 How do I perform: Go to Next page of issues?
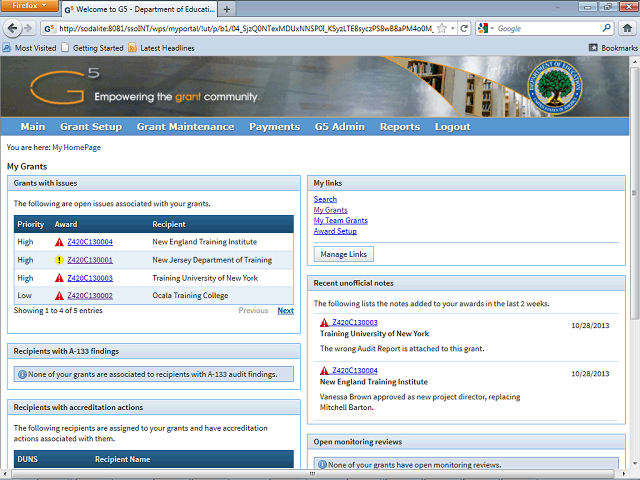[285, 311]
